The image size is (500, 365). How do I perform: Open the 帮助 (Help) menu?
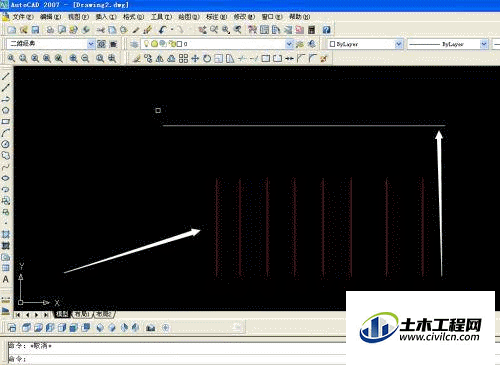(x=299, y=17)
